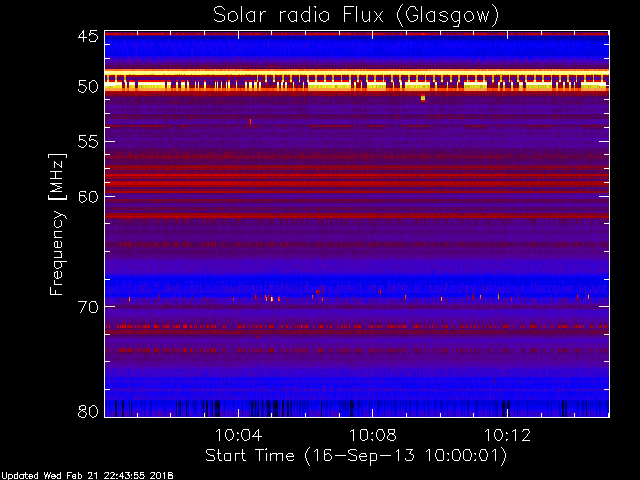640x480 pixels.
Task: Click the "Updated Wed Feb 21 22:43:55 2018" timestamp
Action: tap(87, 476)
